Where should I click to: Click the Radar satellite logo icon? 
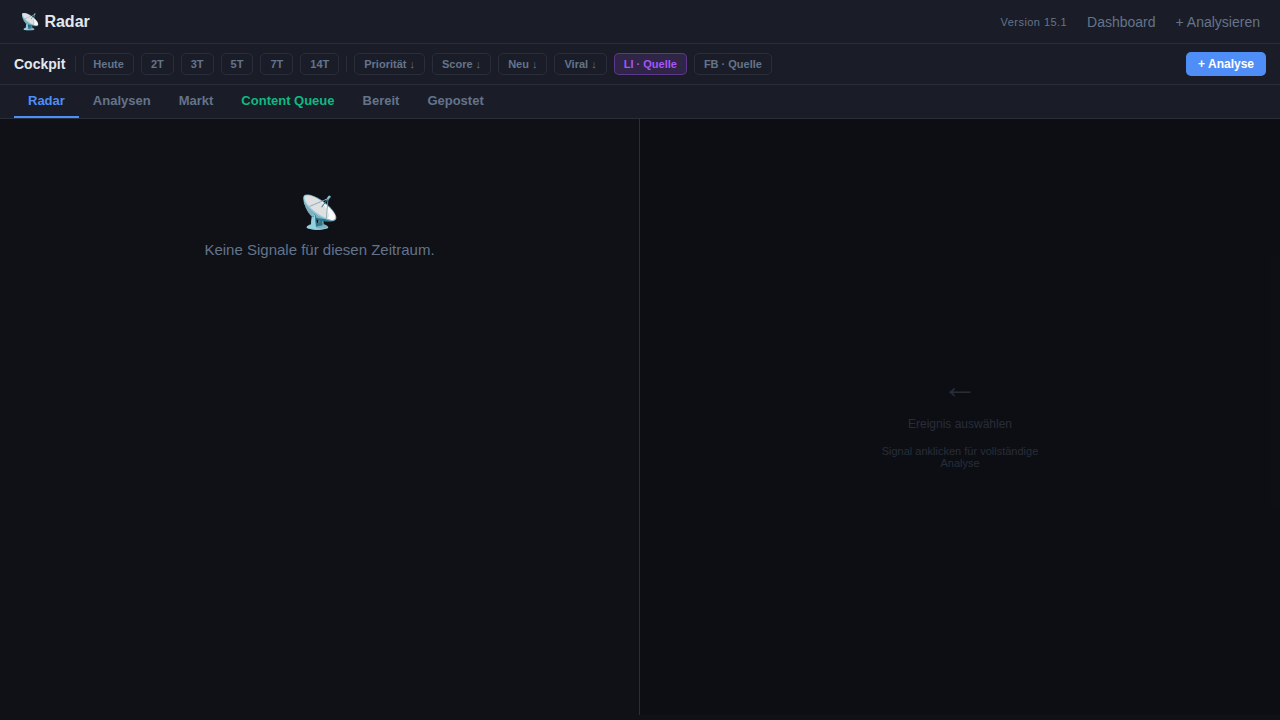coord(29,22)
